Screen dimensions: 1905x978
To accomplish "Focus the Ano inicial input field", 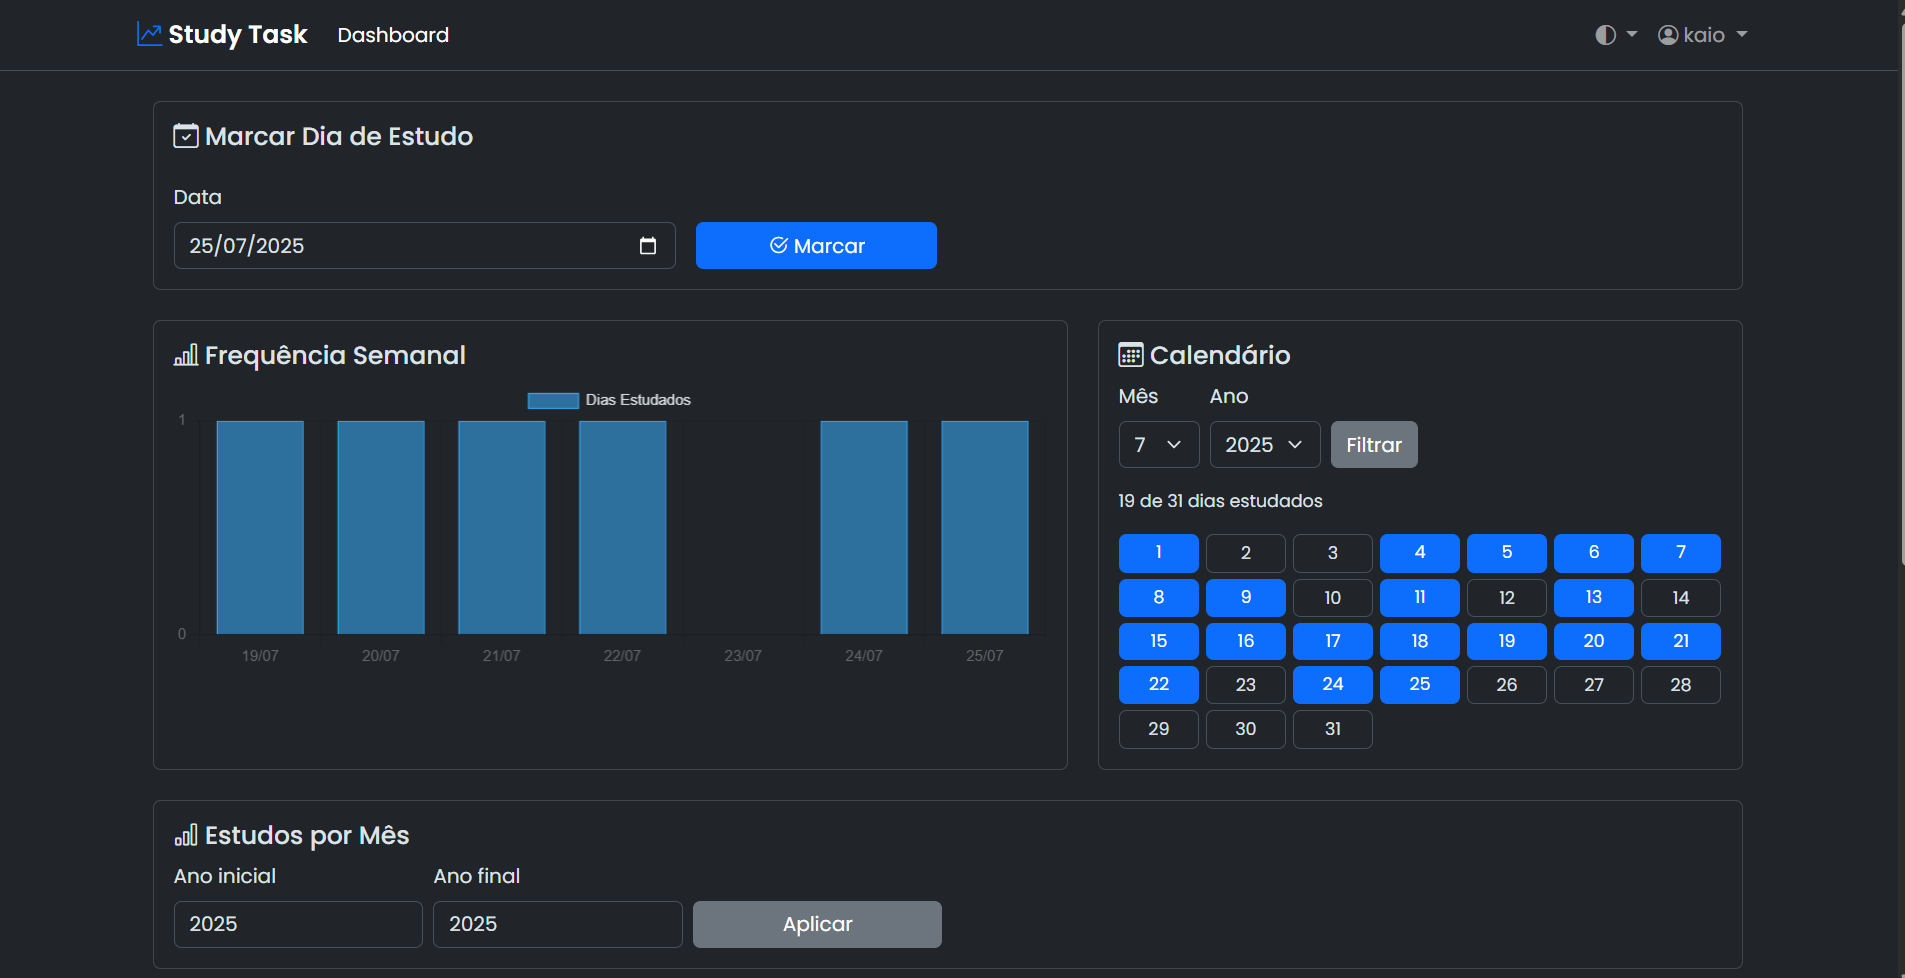I will tap(298, 924).
